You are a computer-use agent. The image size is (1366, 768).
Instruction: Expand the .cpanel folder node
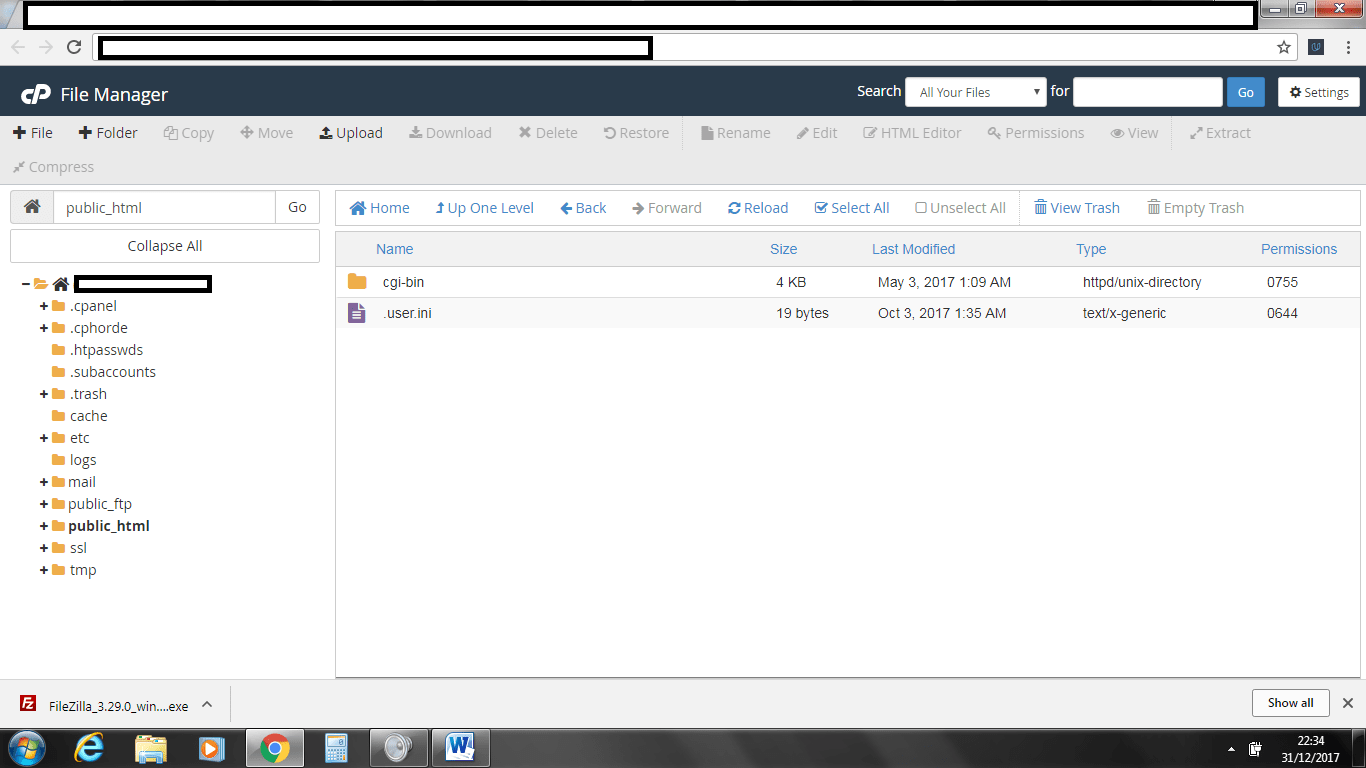(x=44, y=306)
